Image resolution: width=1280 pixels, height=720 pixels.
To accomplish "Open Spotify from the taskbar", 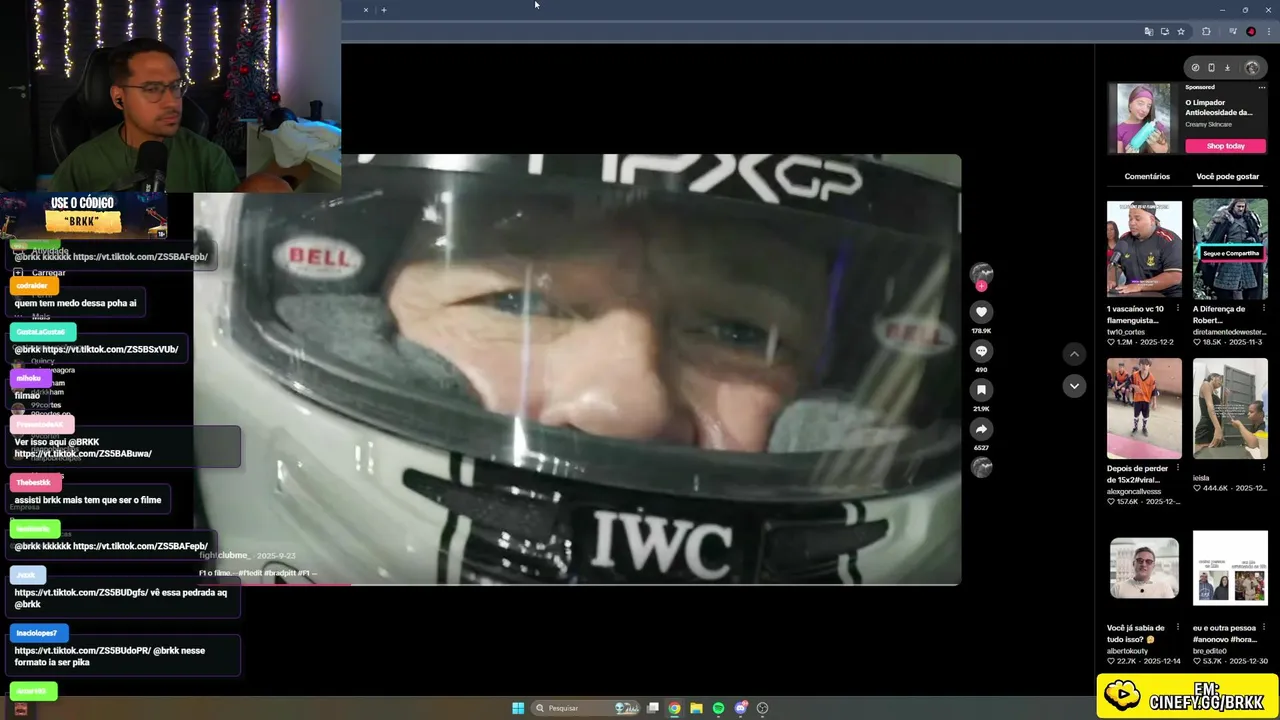I will 719,708.
